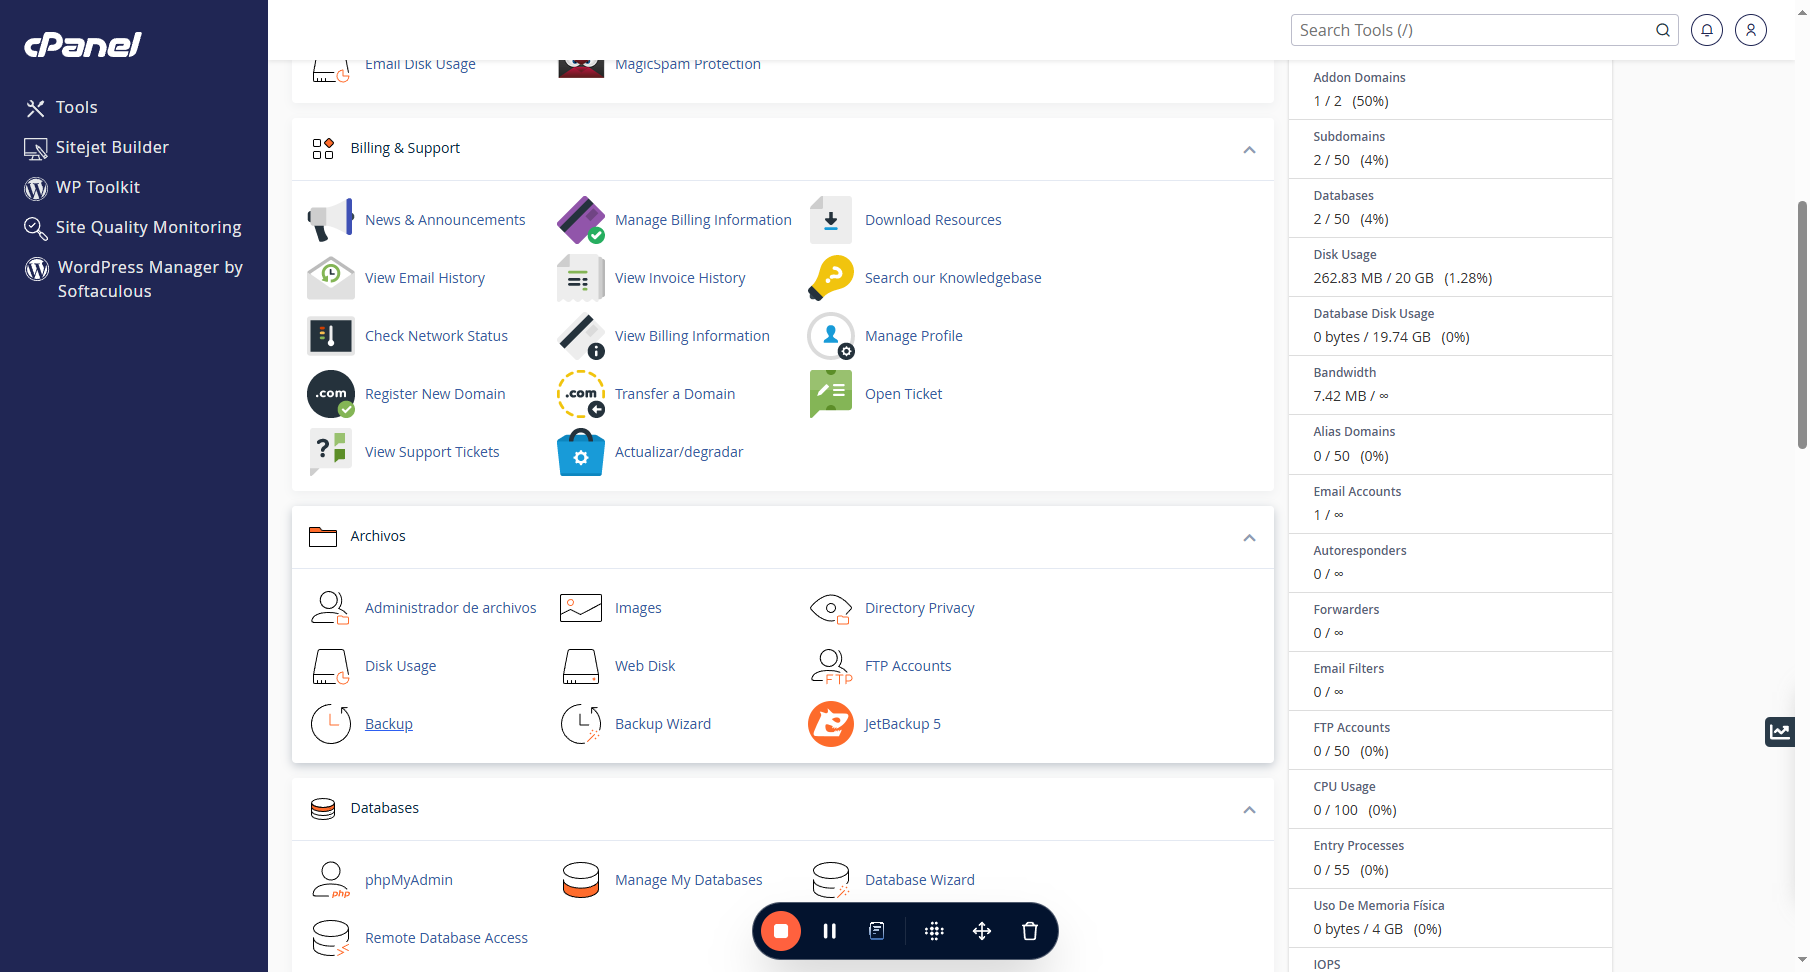This screenshot has width=1810, height=972.
Task: Open Sitejet Builder in the sidebar
Action: click(x=96, y=147)
